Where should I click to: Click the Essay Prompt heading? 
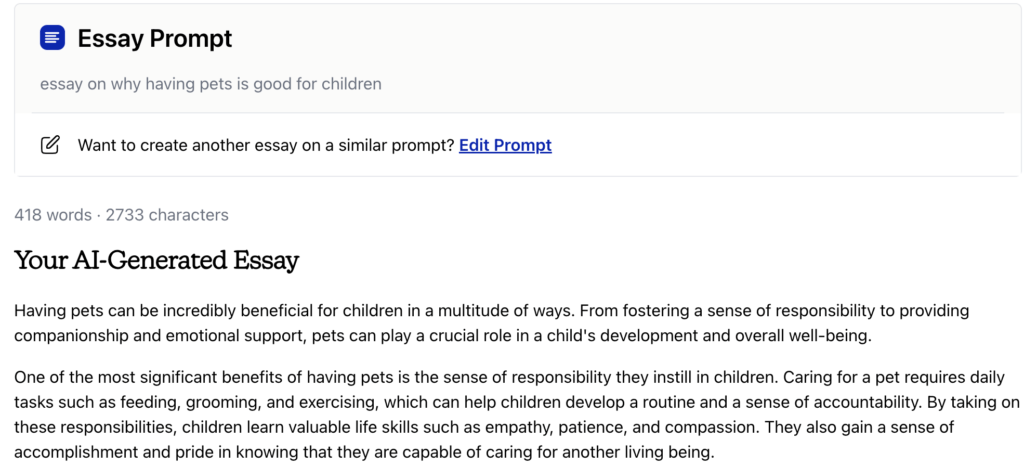point(155,39)
